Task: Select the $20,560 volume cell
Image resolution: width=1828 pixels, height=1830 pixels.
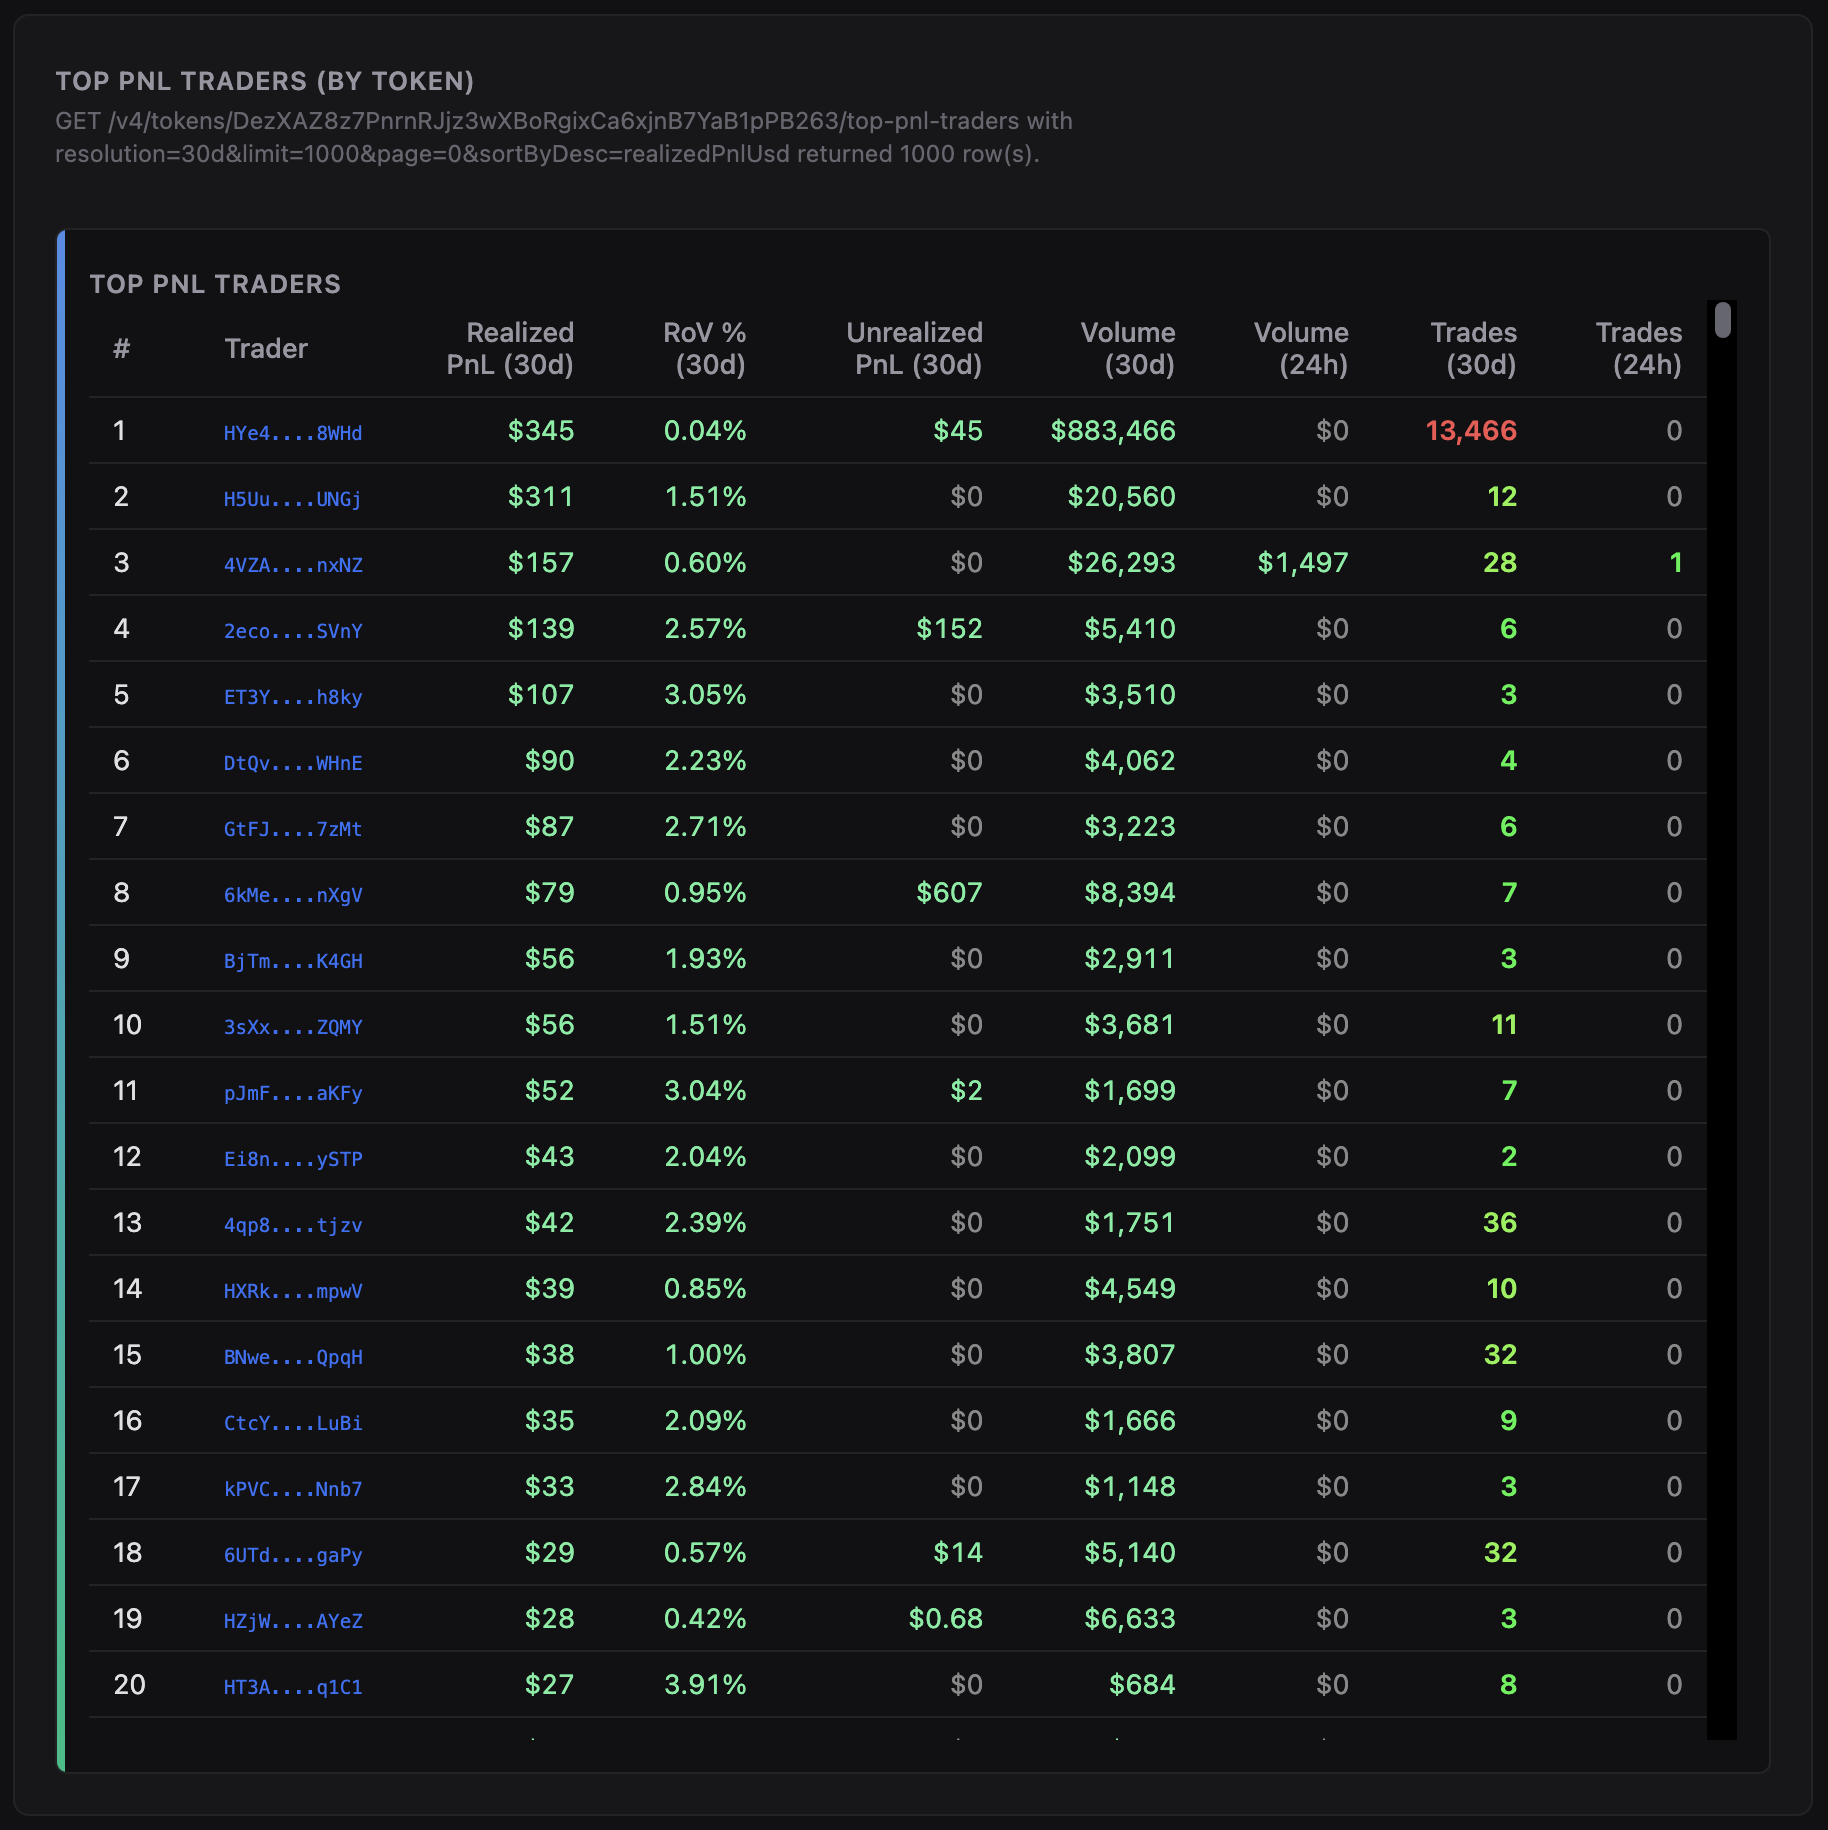Action: (x=1122, y=497)
